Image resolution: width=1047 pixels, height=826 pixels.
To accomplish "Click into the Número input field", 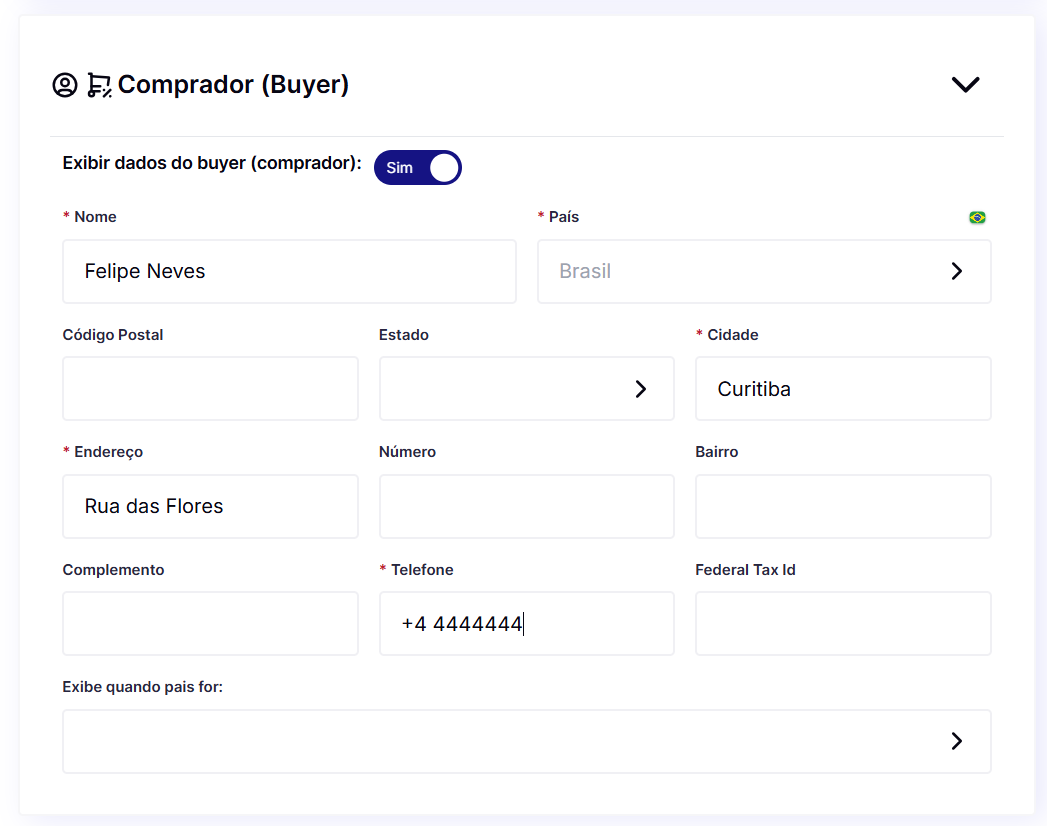I will pos(526,506).
